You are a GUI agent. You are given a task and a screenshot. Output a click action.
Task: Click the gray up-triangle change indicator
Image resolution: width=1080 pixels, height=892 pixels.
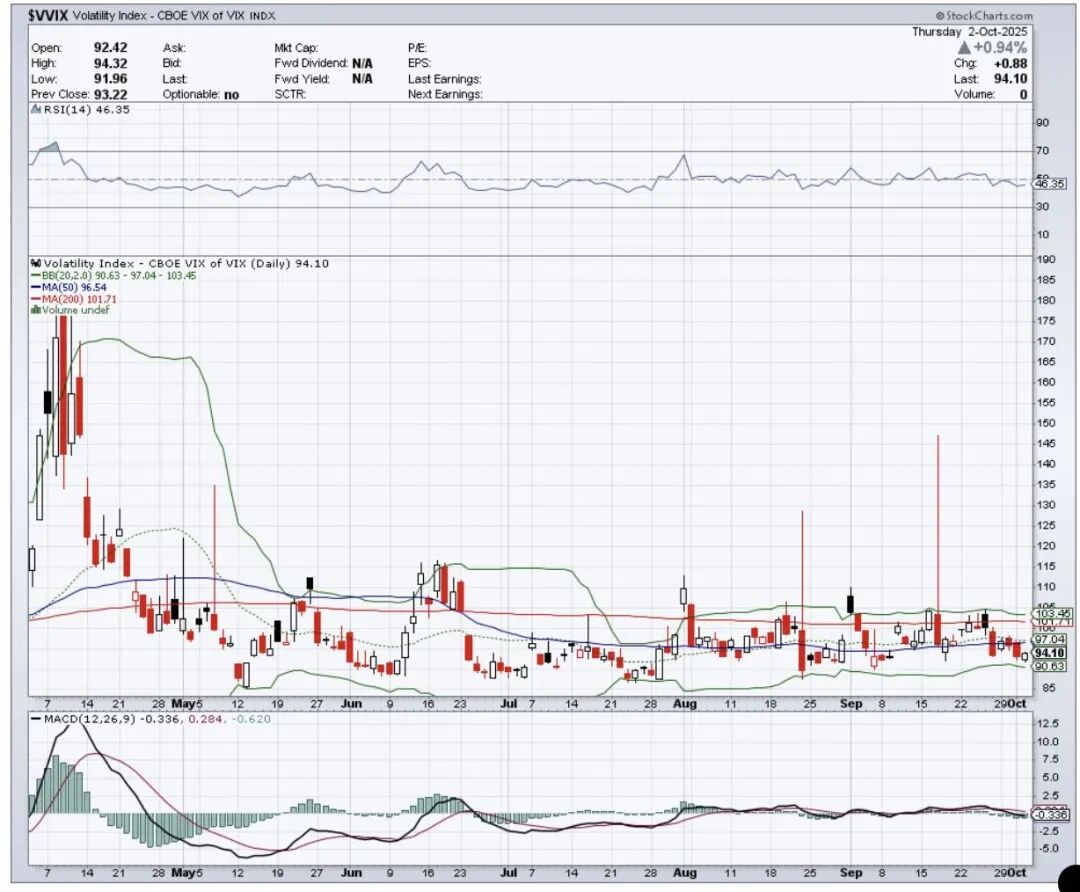[964, 48]
